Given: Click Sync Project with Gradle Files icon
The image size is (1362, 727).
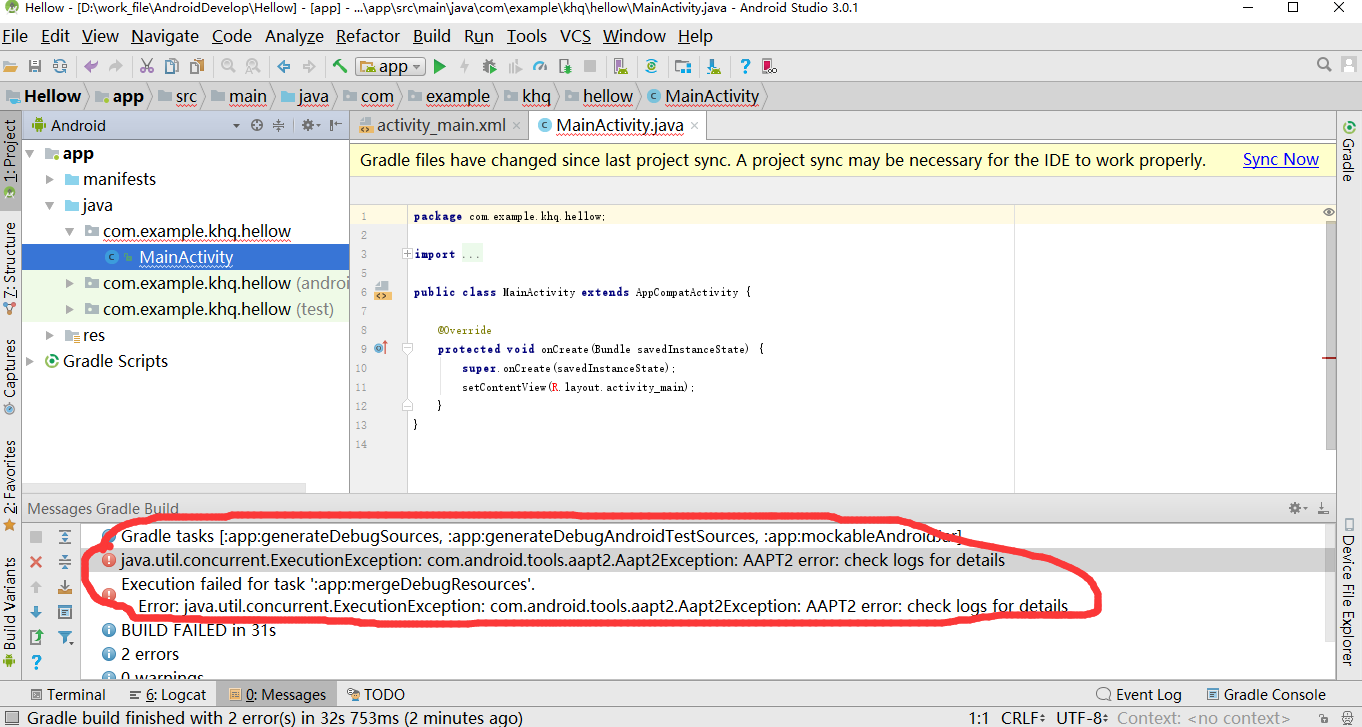Looking at the screenshot, I should [x=651, y=66].
